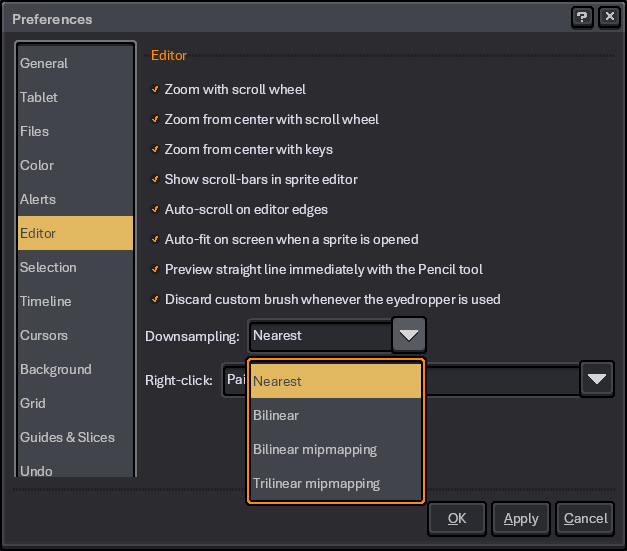Screen dimensions: 627x551
Task: Expand the Right-click action dropdown arrow
Action: pos(597,379)
